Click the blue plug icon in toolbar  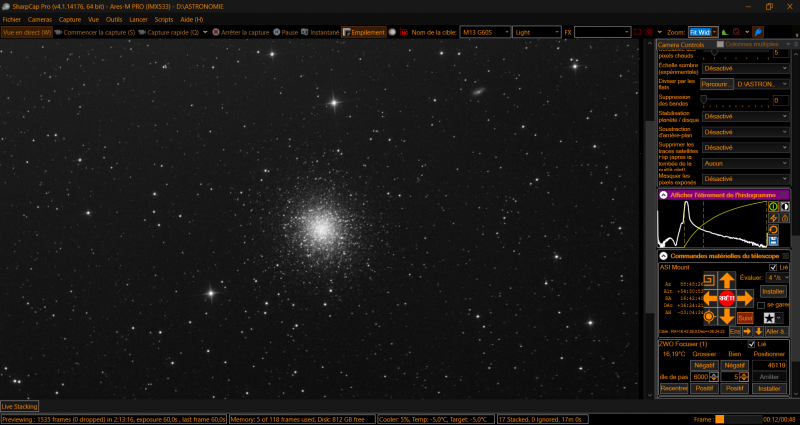(x=759, y=32)
